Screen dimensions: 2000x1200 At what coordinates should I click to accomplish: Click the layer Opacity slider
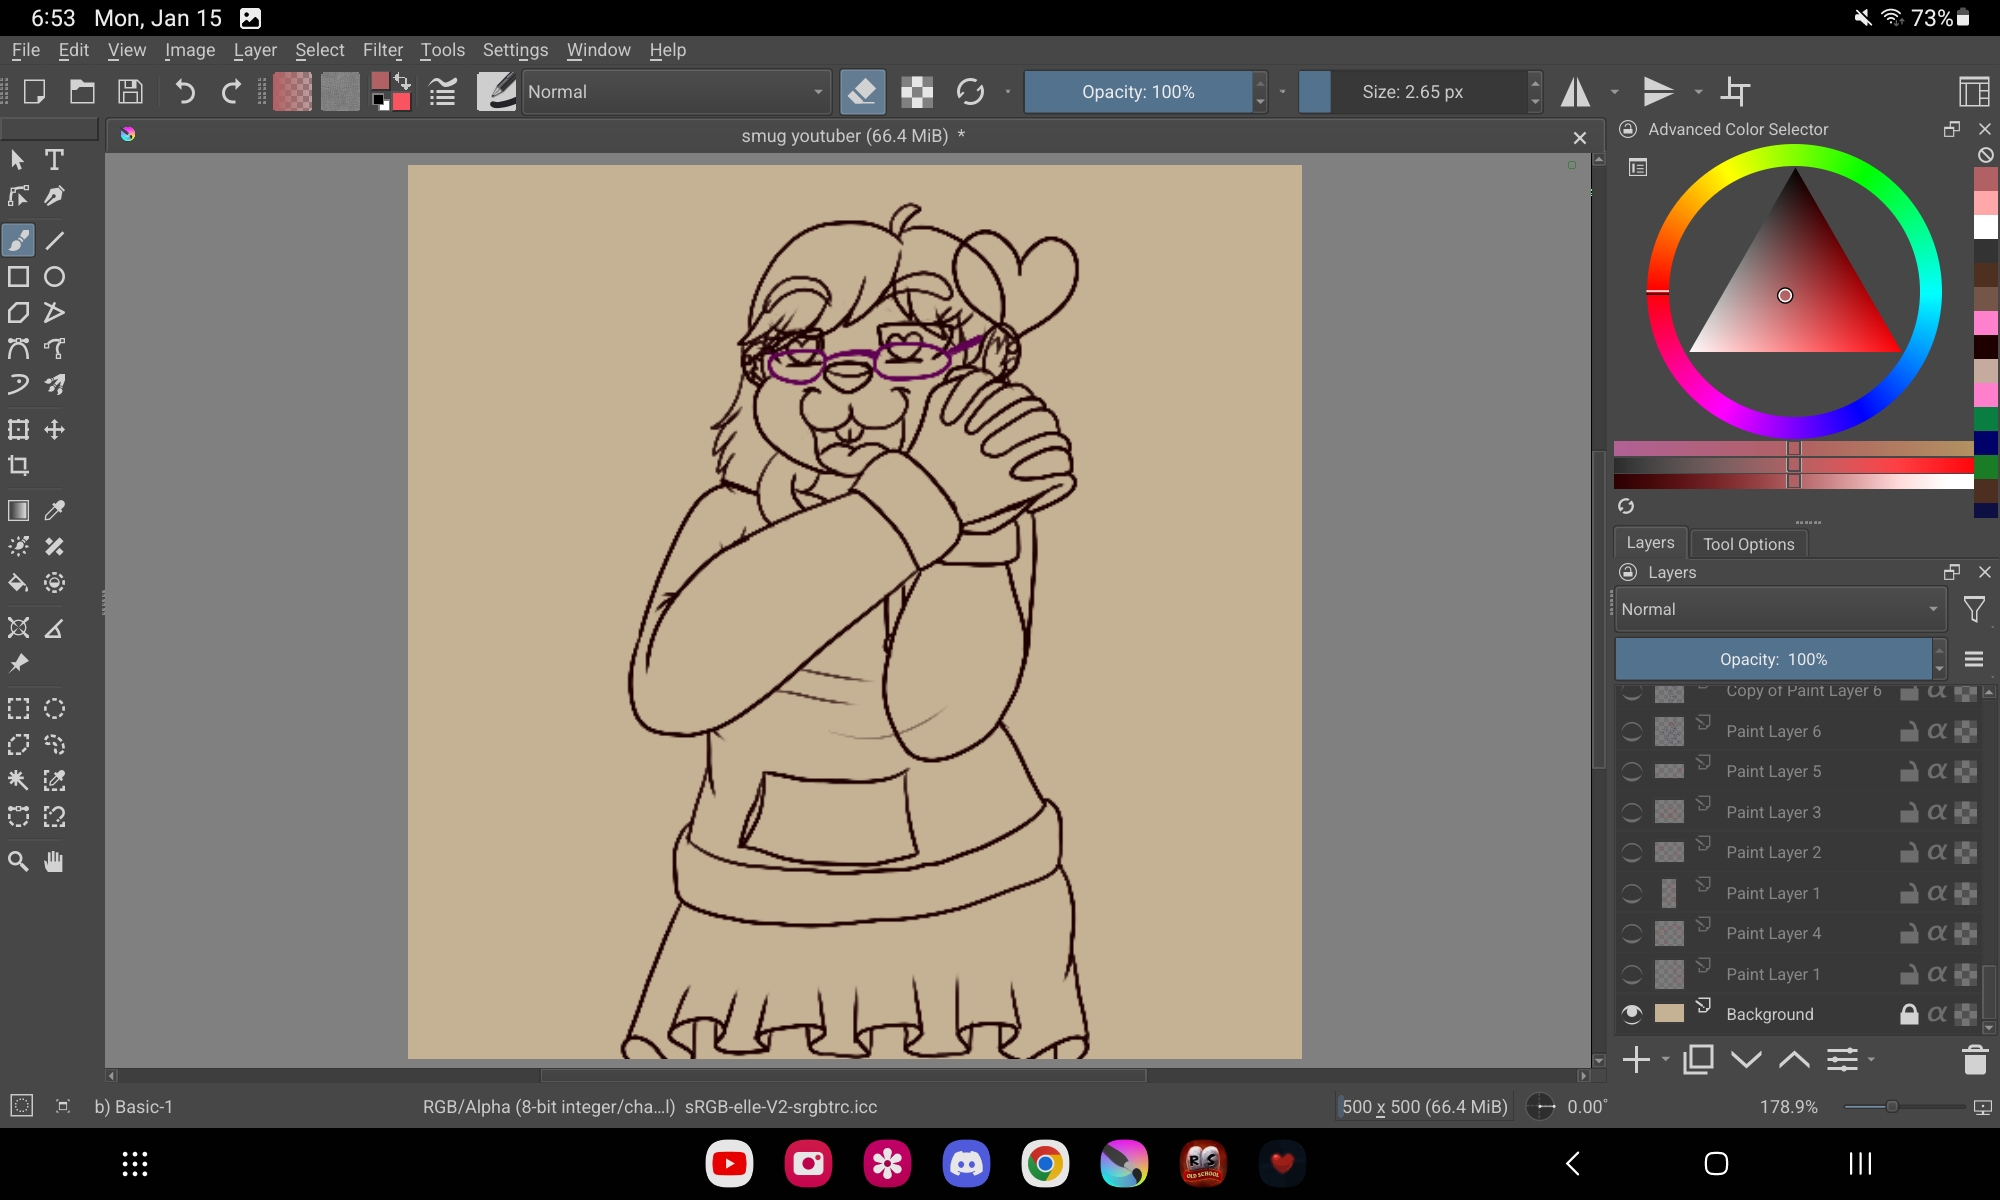coord(1773,660)
